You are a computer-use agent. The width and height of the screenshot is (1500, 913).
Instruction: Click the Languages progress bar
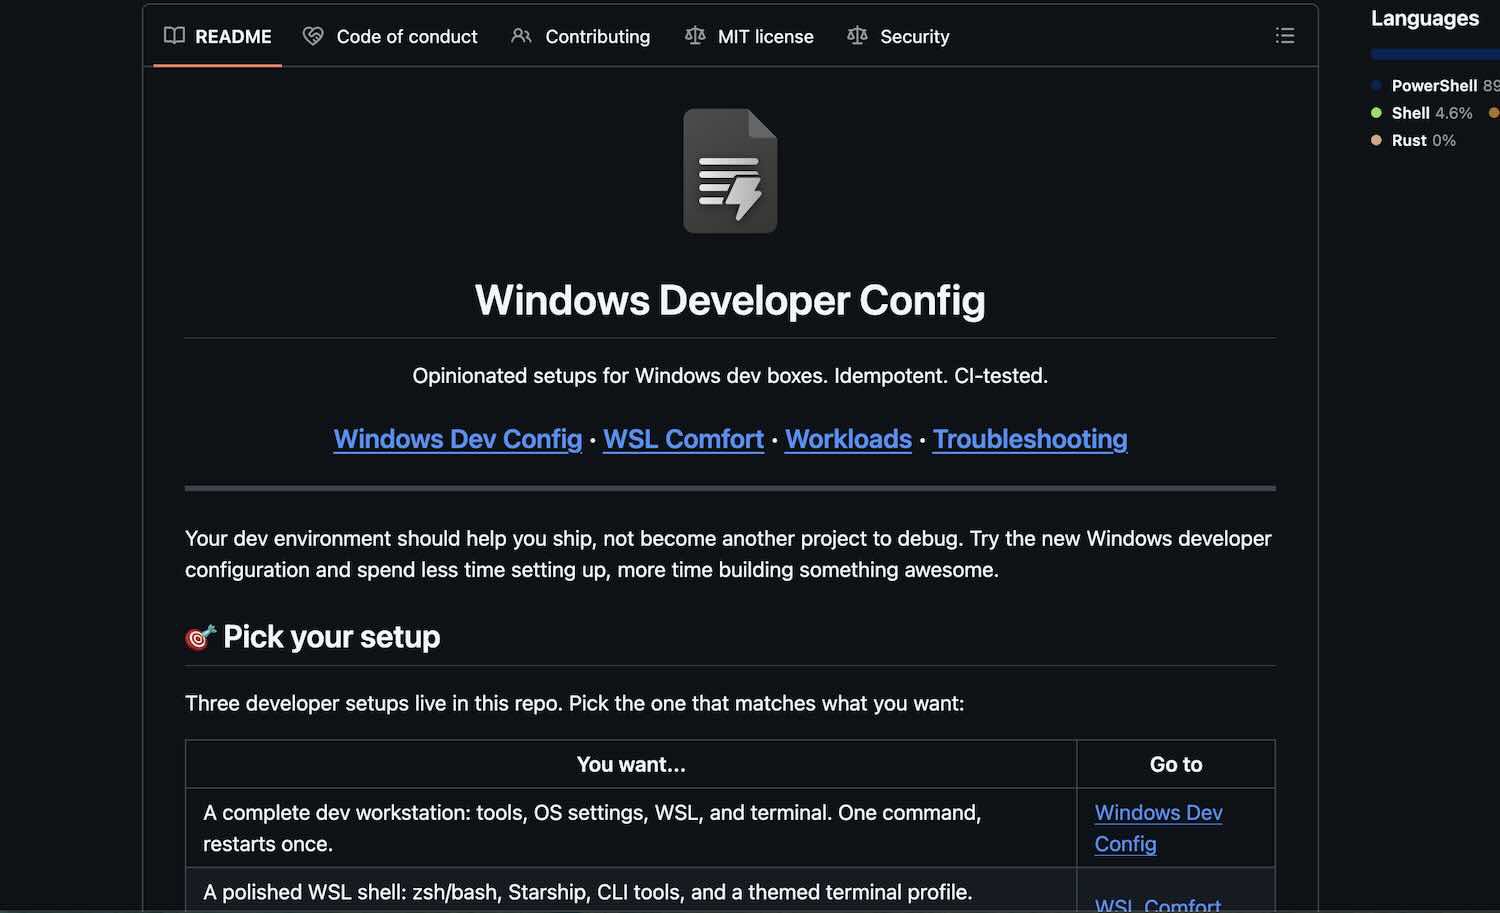click(x=1435, y=54)
